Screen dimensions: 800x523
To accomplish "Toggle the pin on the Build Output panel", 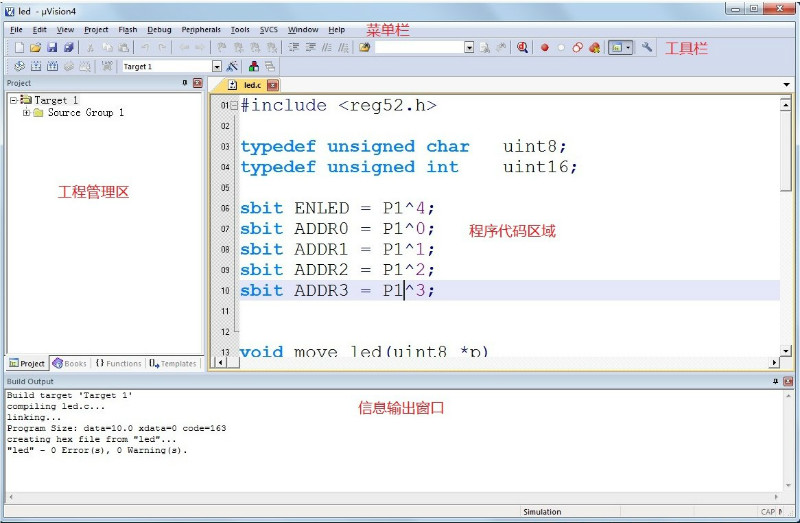I will (x=774, y=382).
